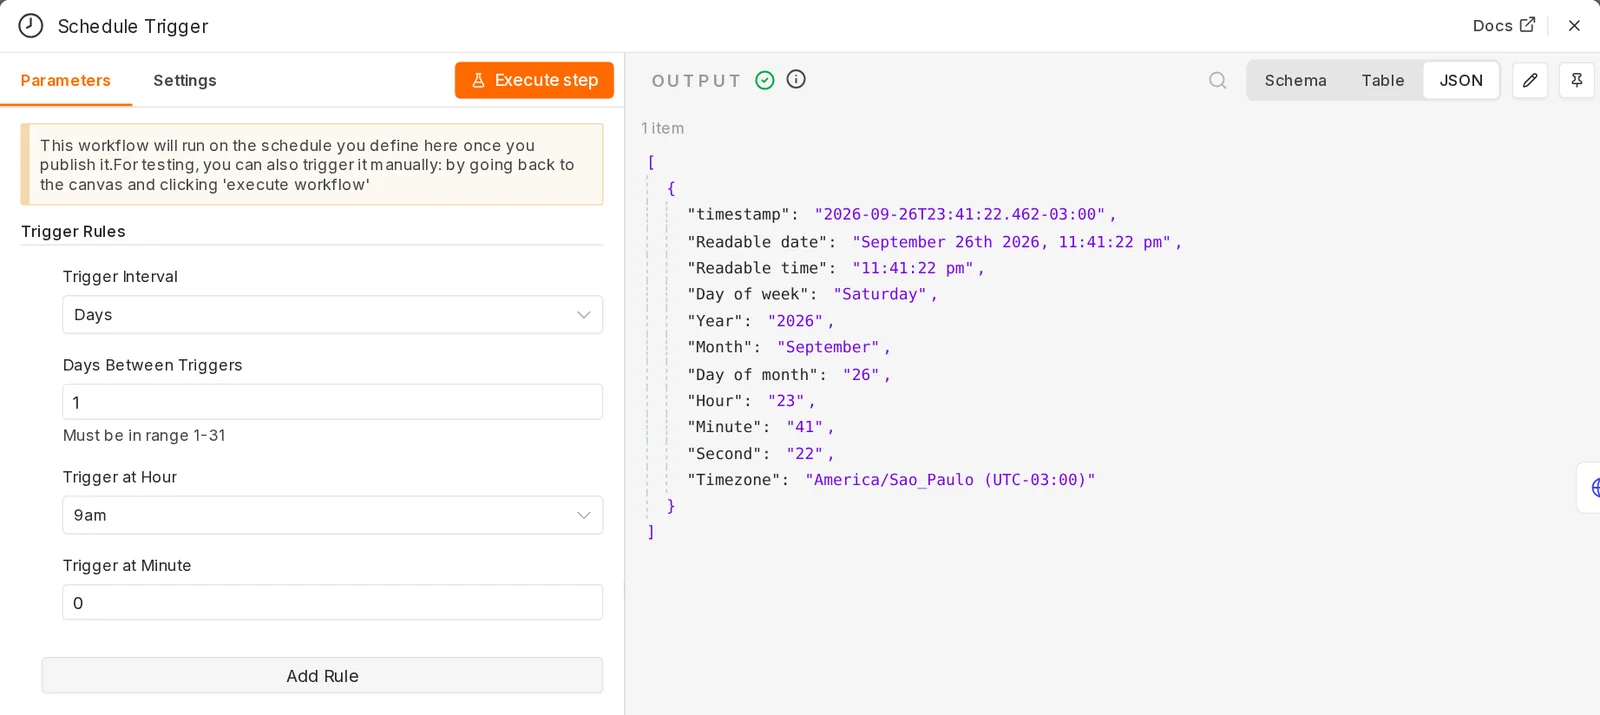Click the Schedule Trigger clock icon
The width and height of the screenshot is (1600, 715).
[x=31, y=26]
